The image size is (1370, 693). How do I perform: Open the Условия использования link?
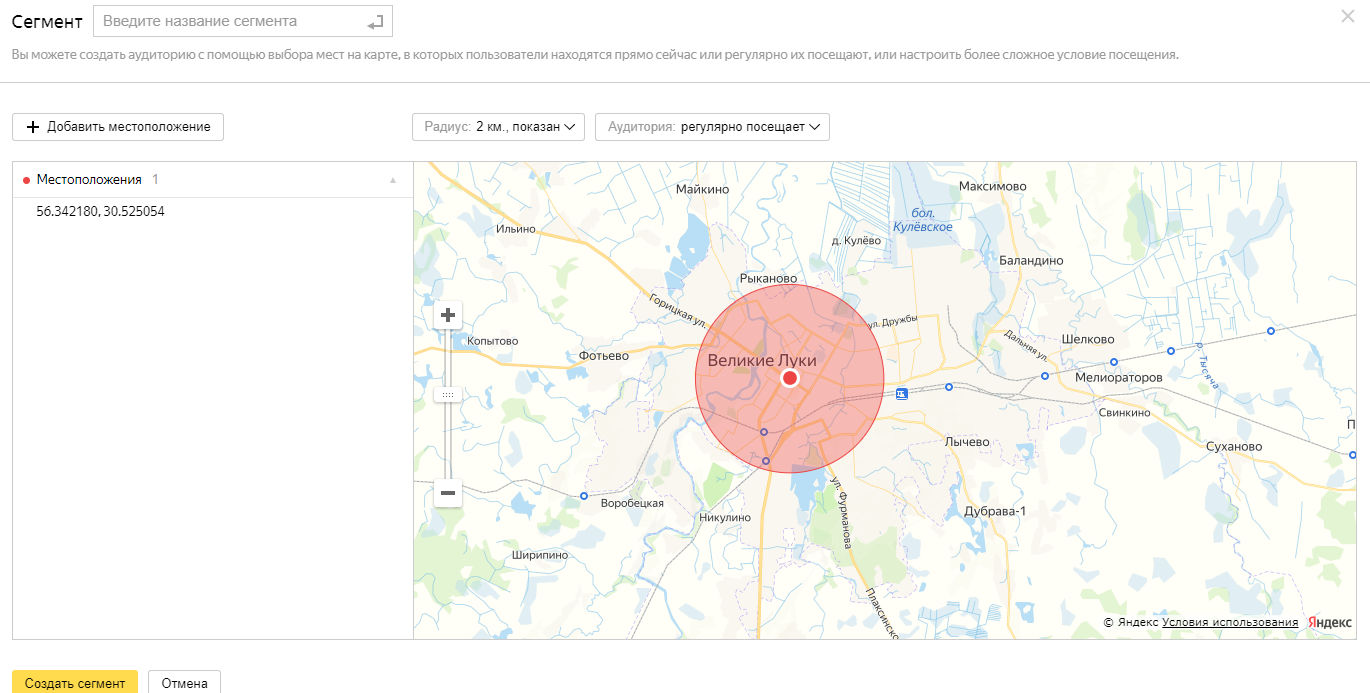pyautogui.click(x=1230, y=622)
